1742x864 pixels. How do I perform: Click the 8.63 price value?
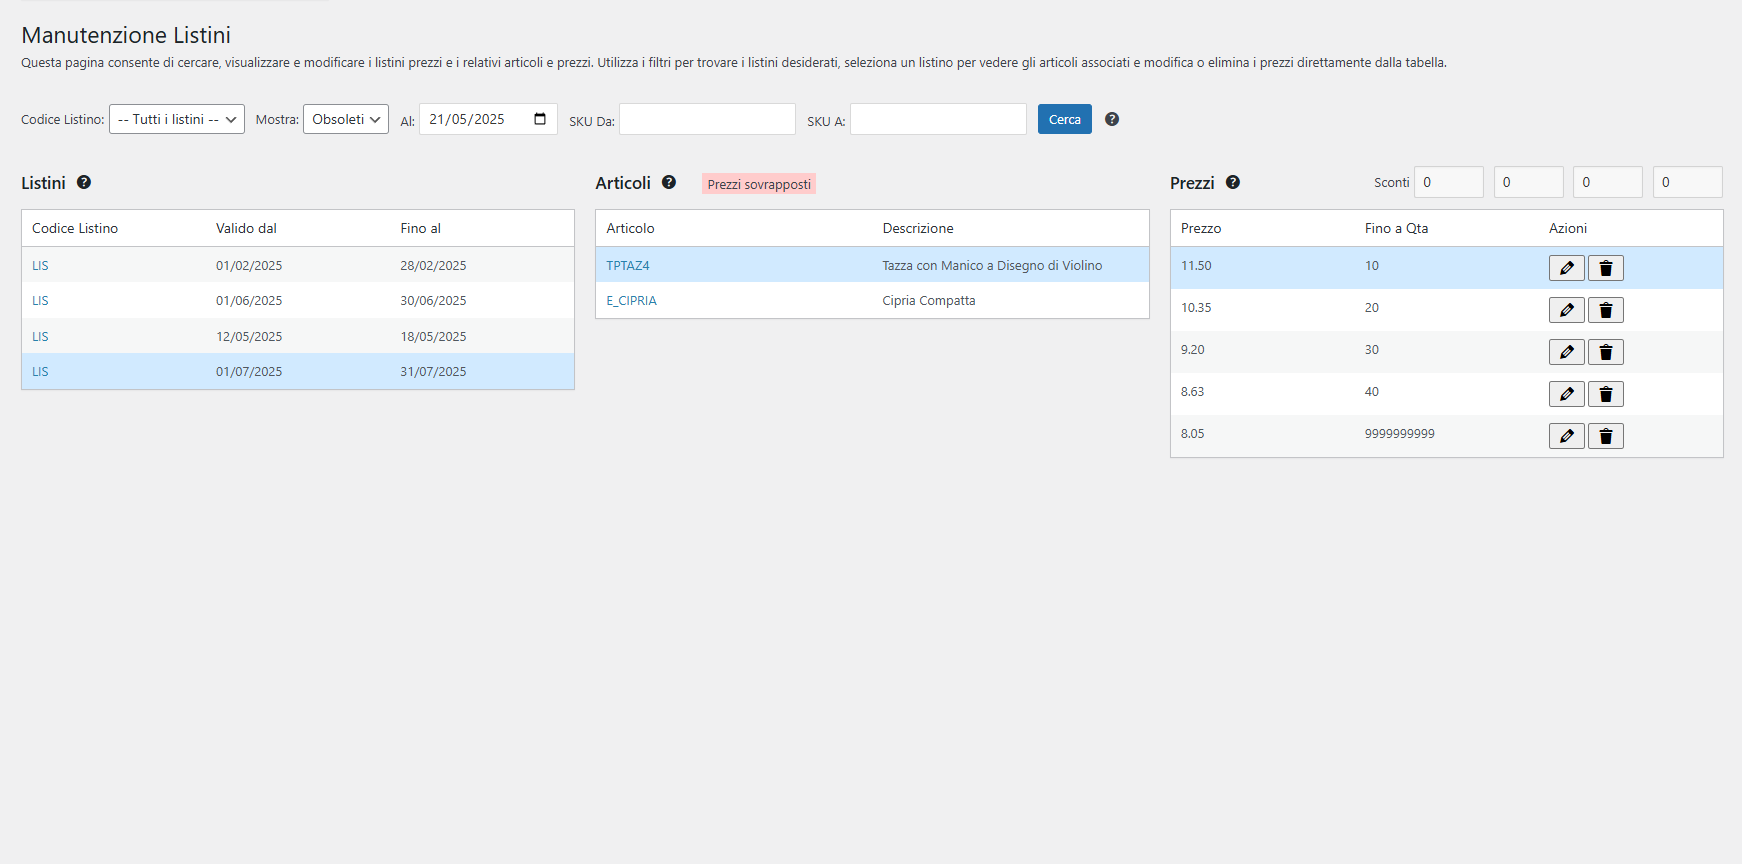(1193, 392)
